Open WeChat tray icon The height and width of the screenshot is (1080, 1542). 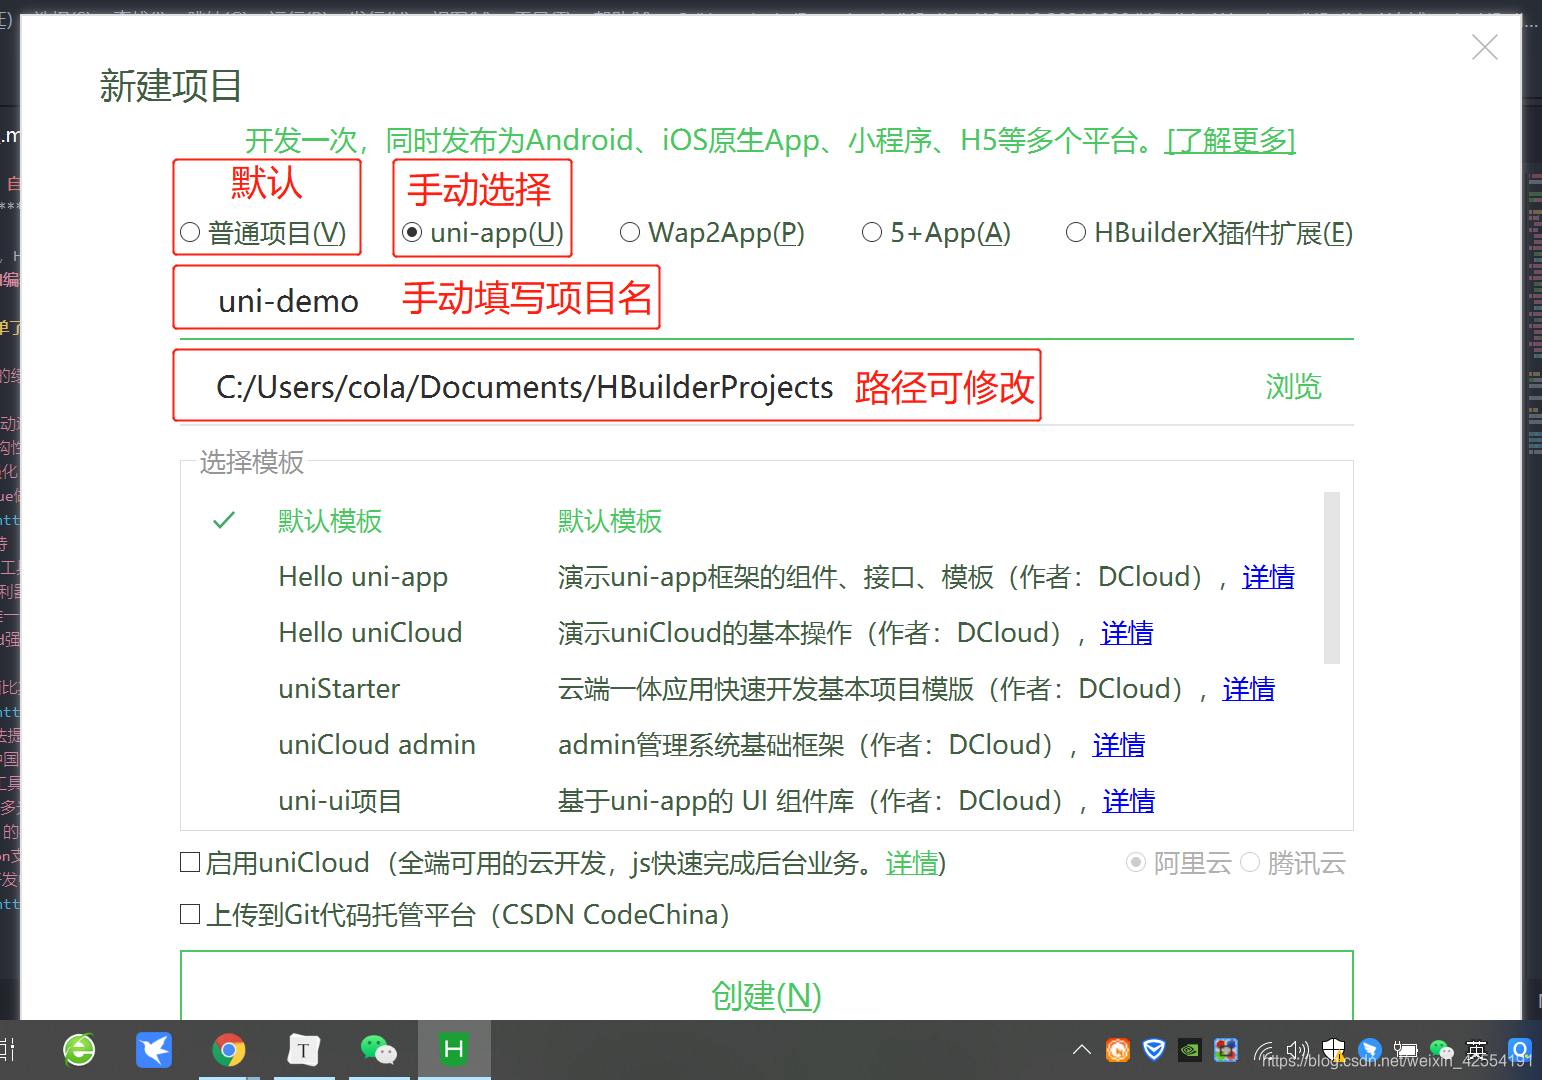click(1441, 1050)
